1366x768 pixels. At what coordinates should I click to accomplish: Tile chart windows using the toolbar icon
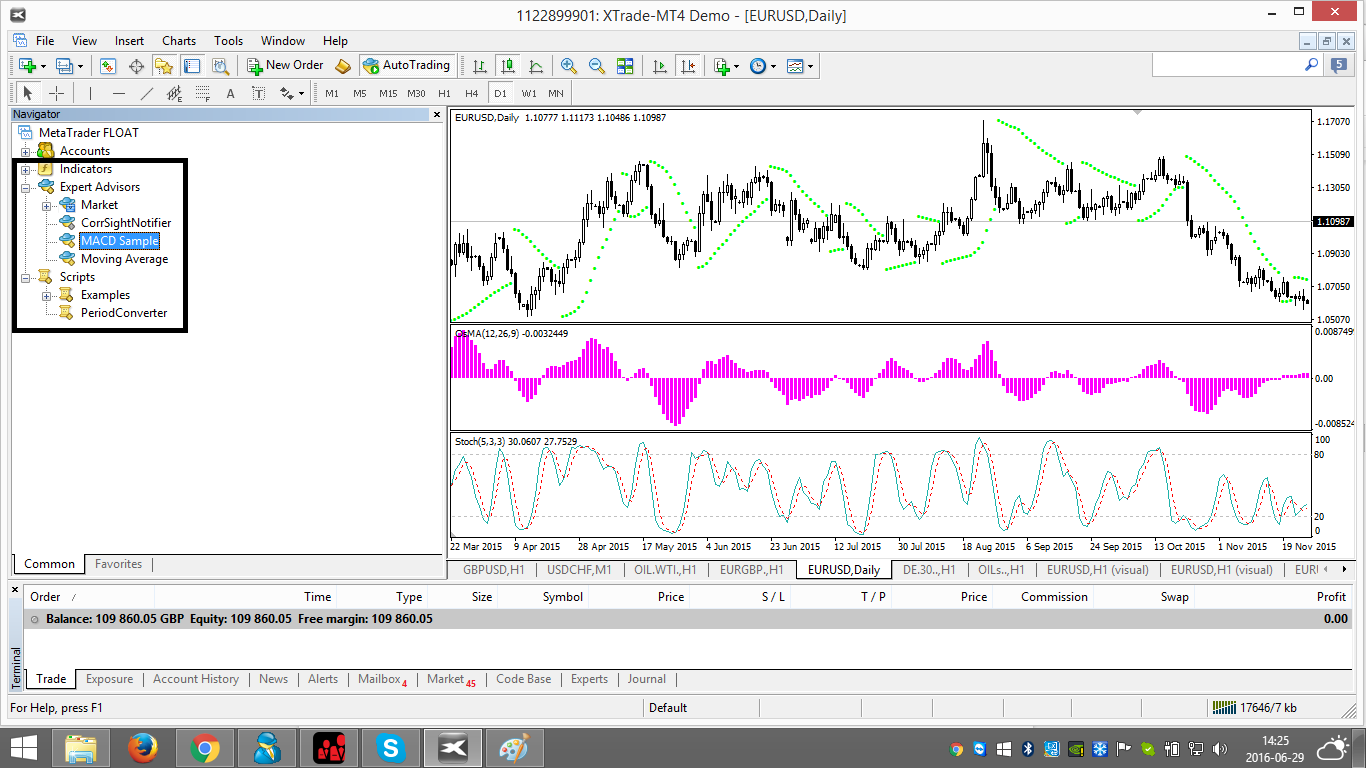pyautogui.click(x=625, y=66)
